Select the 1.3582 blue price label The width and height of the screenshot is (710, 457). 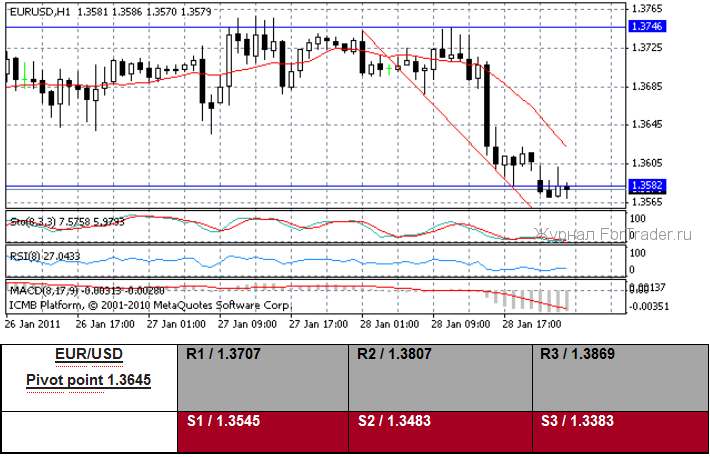click(x=647, y=185)
